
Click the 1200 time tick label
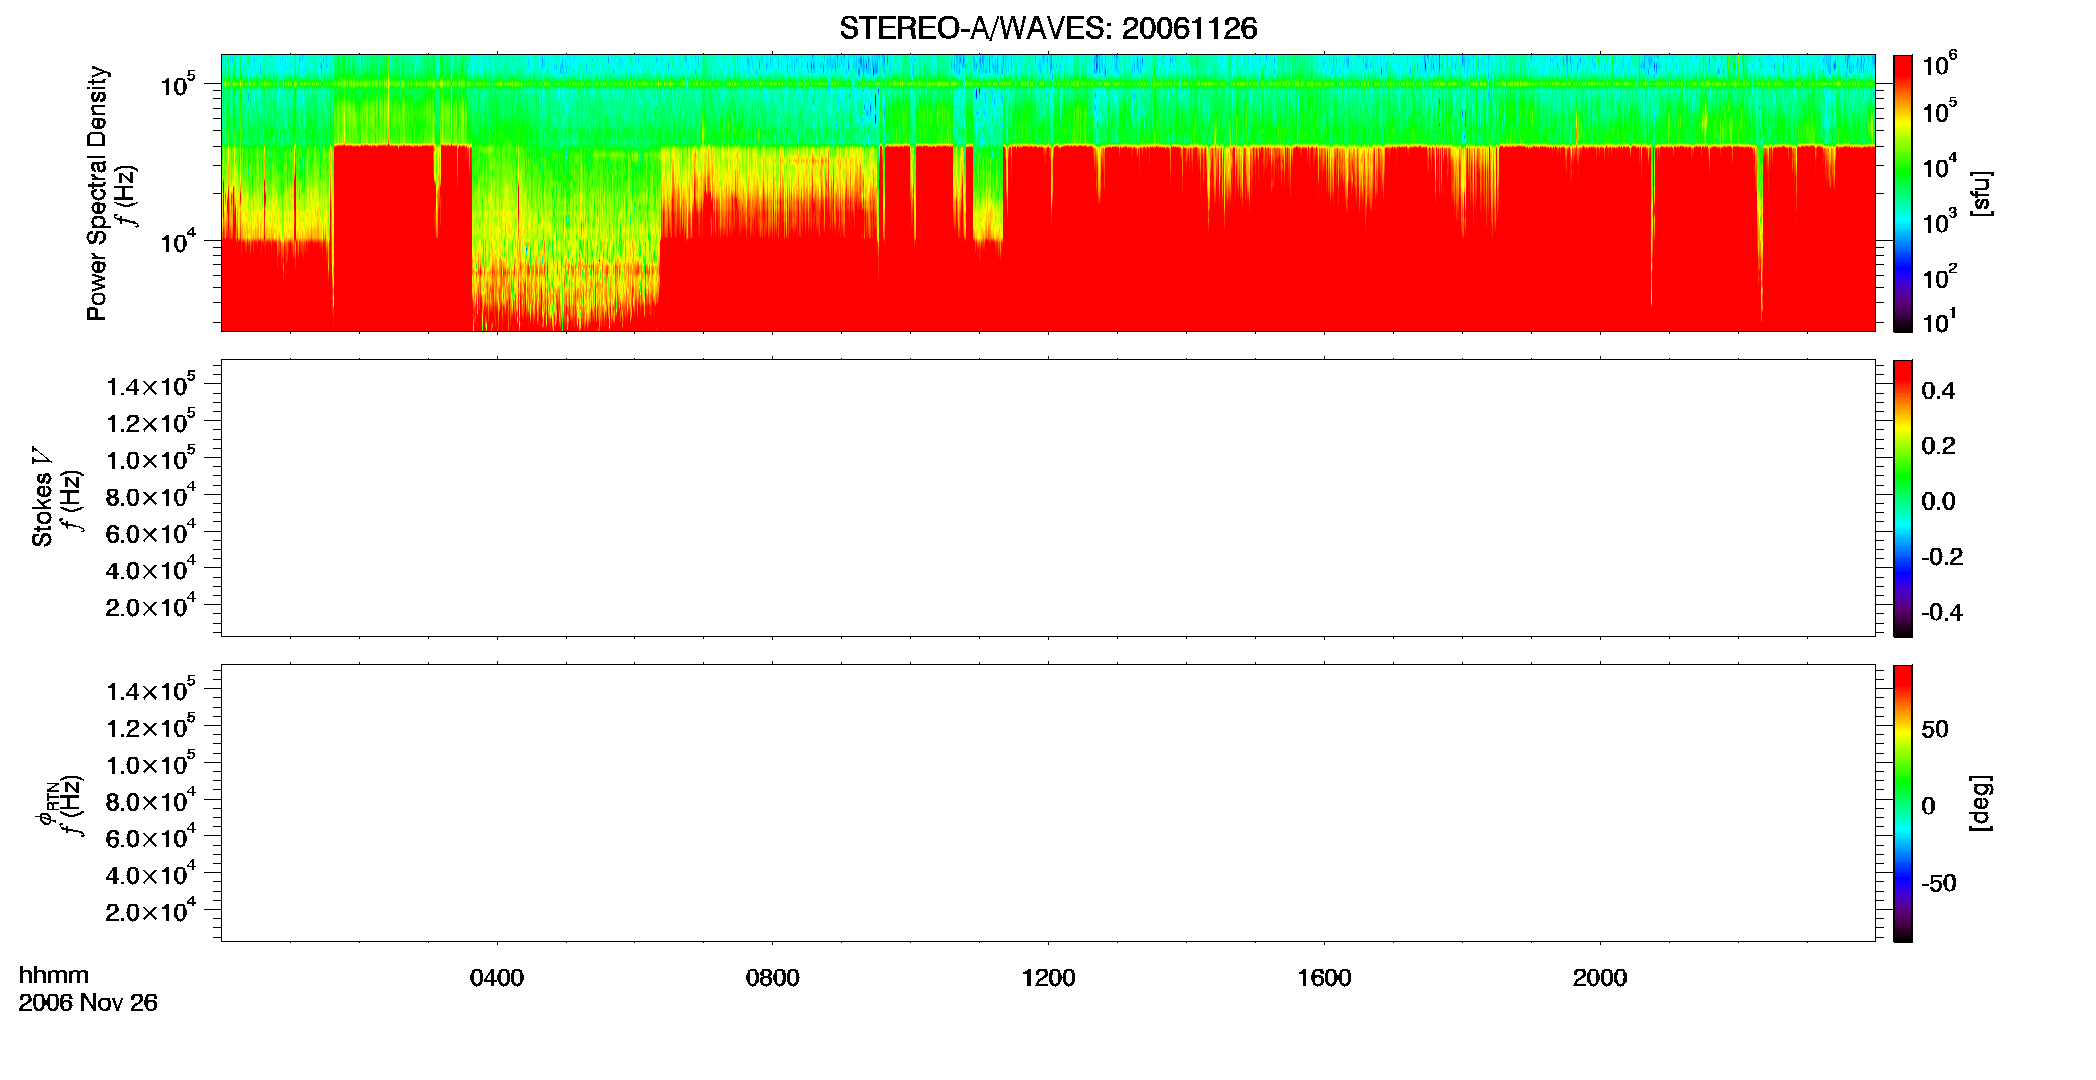tap(1048, 978)
